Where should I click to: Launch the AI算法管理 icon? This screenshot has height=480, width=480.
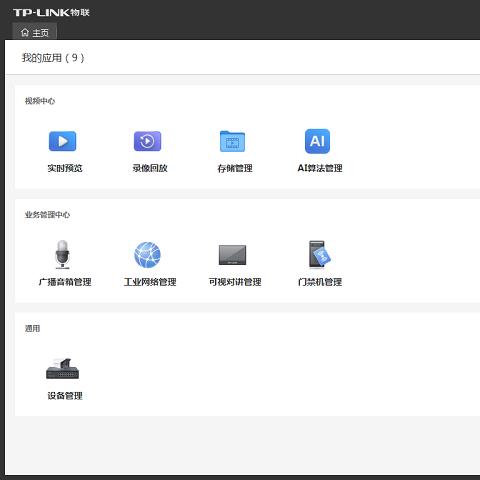click(317, 141)
